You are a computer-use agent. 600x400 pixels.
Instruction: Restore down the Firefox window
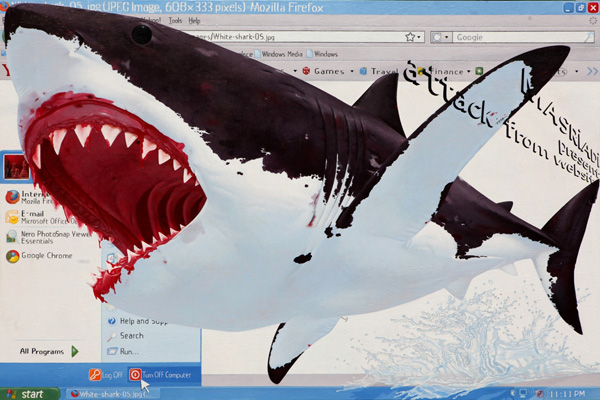581,7
